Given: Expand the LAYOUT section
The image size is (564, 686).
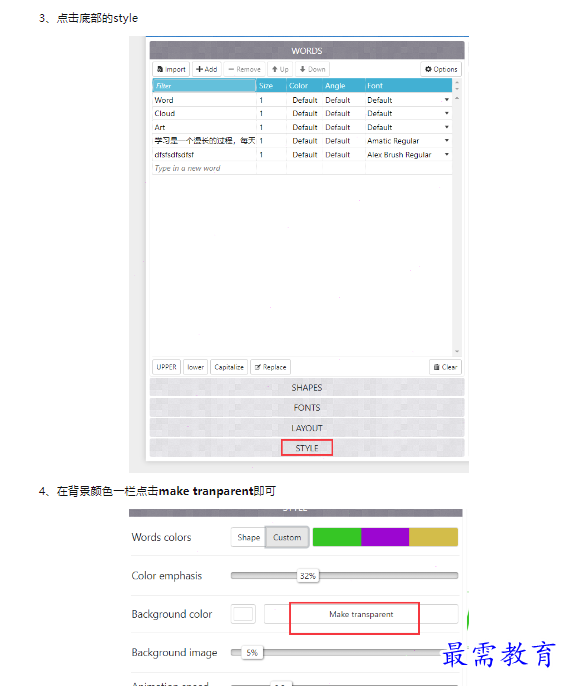Looking at the screenshot, I should click(x=307, y=428).
